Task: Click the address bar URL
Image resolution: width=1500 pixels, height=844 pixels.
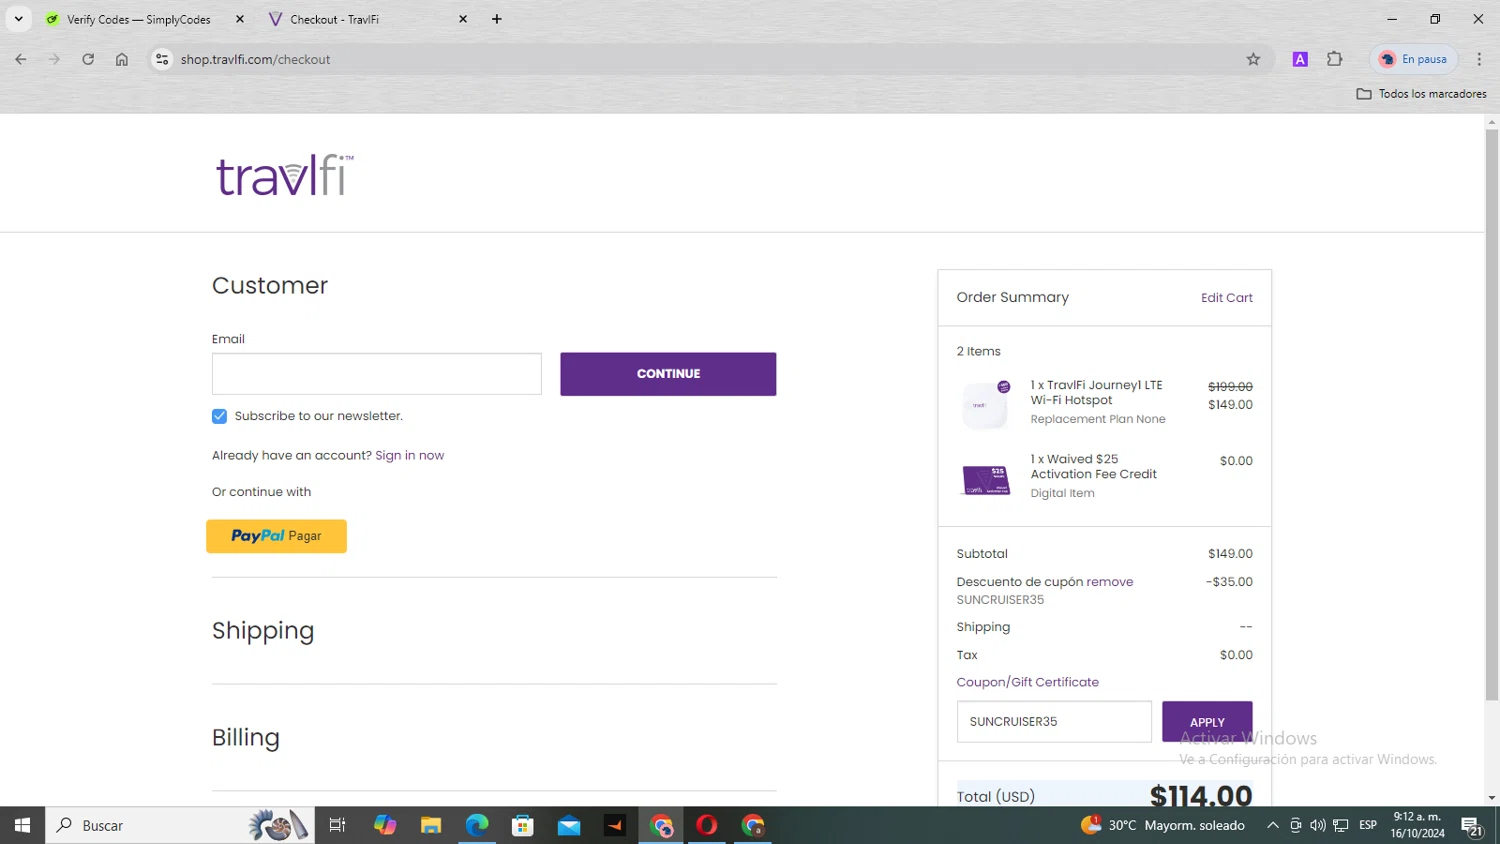Action: (255, 59)
